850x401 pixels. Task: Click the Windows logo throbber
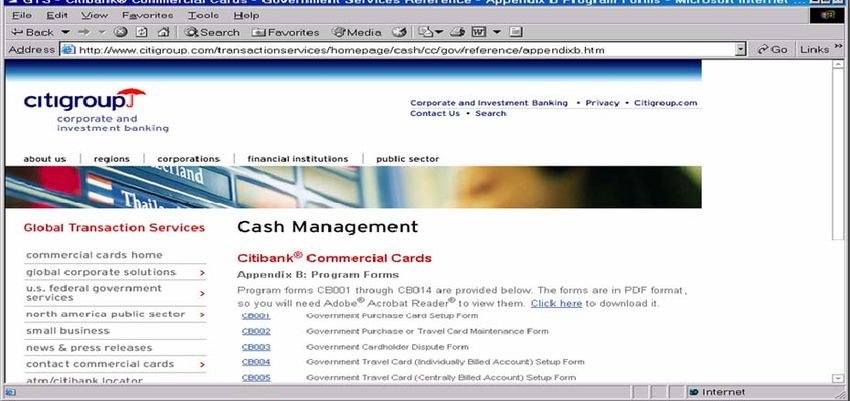click(827, 16)
